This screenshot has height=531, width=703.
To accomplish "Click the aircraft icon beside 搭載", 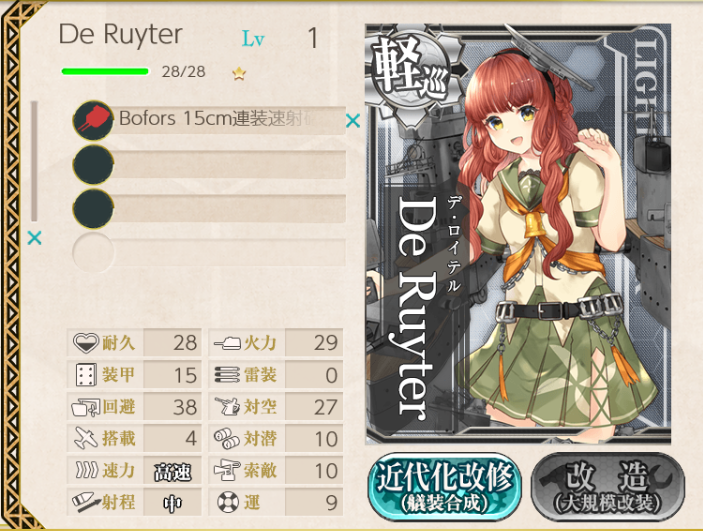I will [86, 438].
